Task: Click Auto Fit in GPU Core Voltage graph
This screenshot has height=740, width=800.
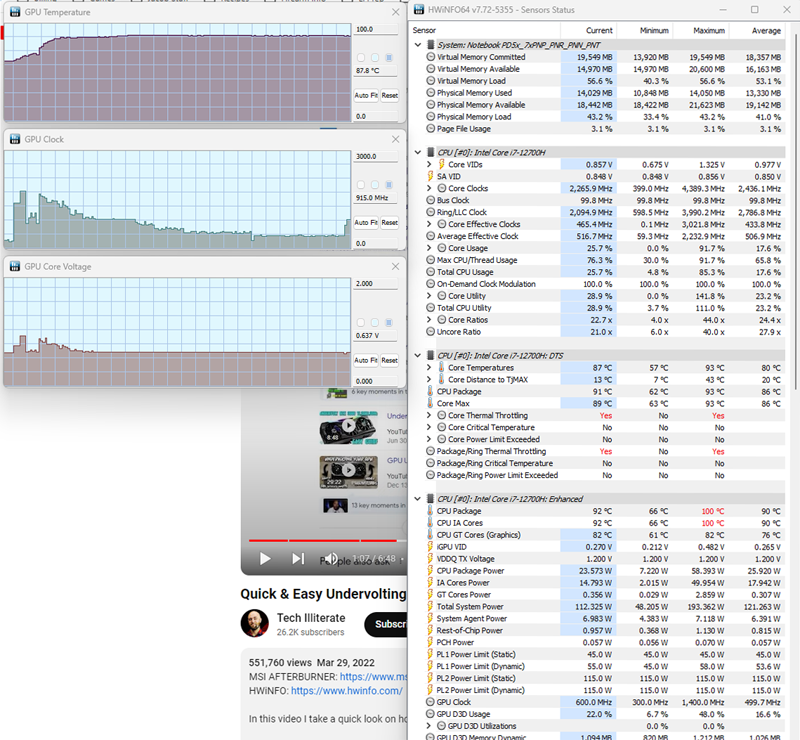Action: tap(366, 360)
